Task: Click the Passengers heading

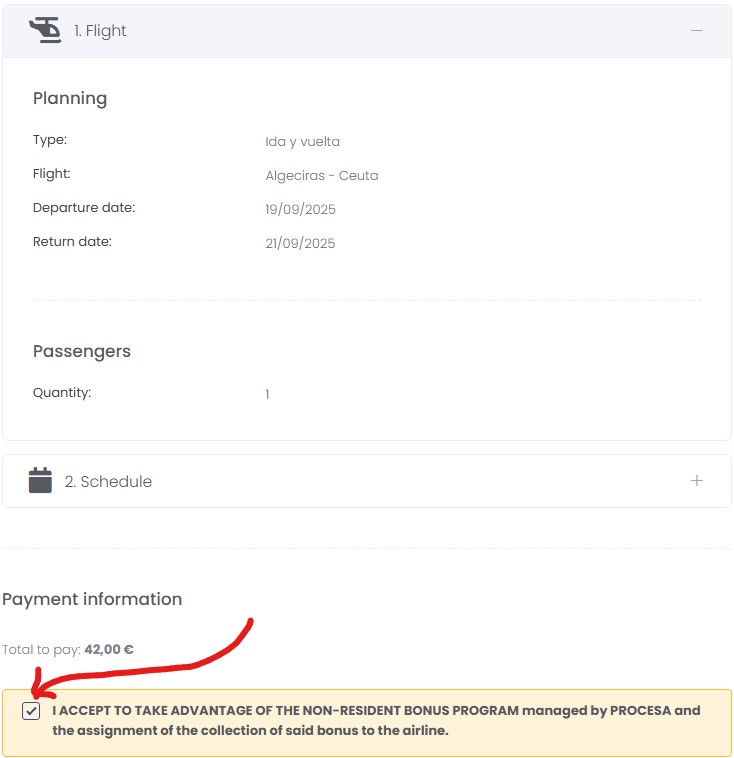Action: tap(82, 351)
